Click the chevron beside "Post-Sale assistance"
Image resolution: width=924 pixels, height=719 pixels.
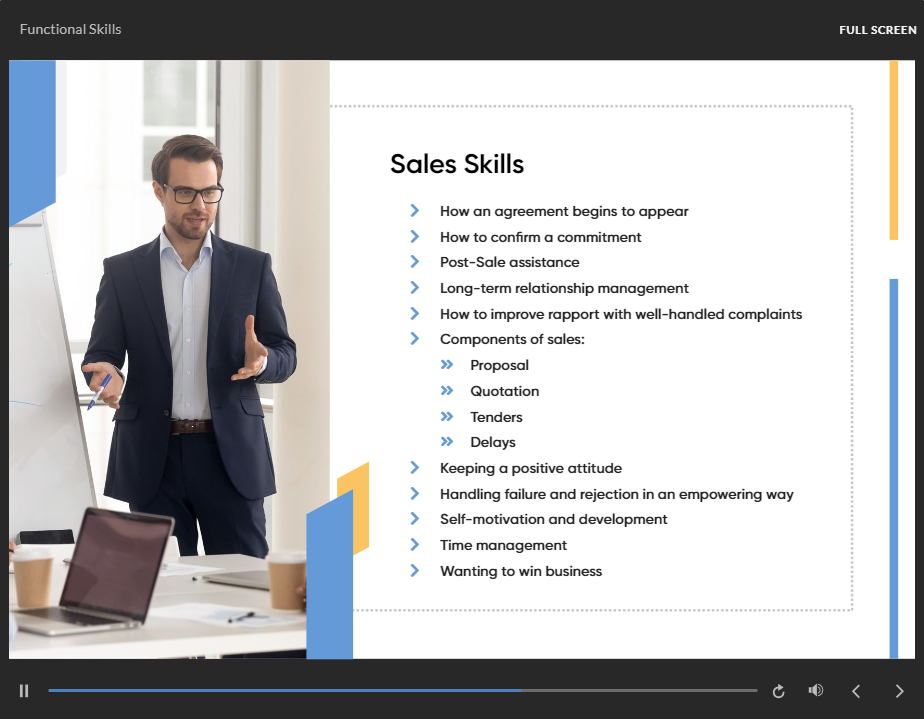pyautogui.click(x=416, y=262)
